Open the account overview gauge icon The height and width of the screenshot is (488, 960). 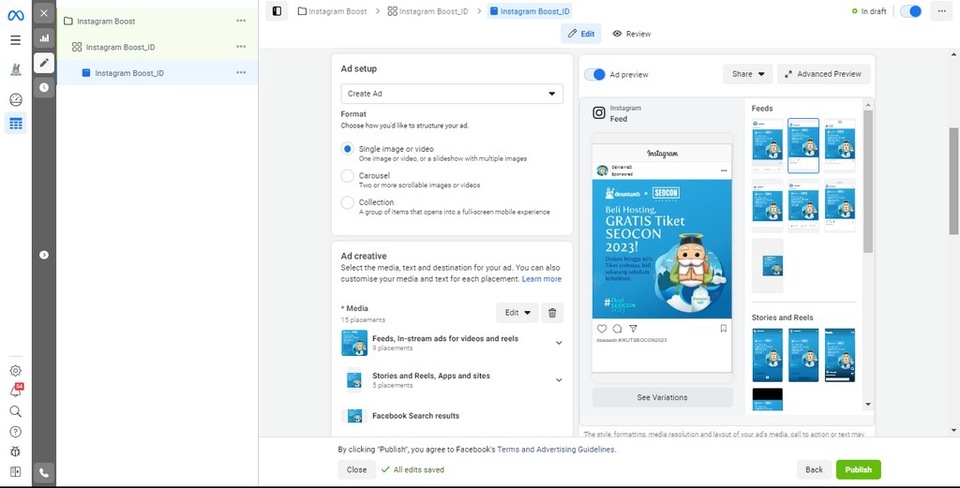[x=16, y=100]
